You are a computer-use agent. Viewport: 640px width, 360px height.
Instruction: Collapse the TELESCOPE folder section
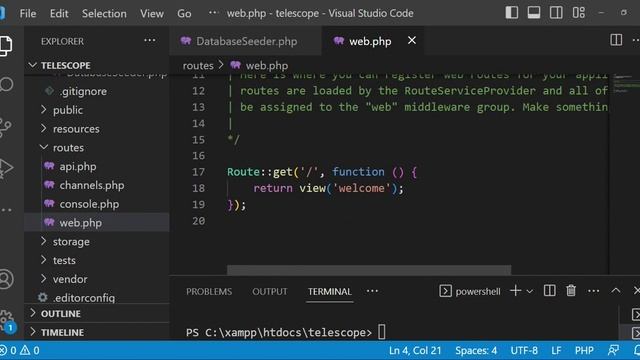tap(97, 65)
